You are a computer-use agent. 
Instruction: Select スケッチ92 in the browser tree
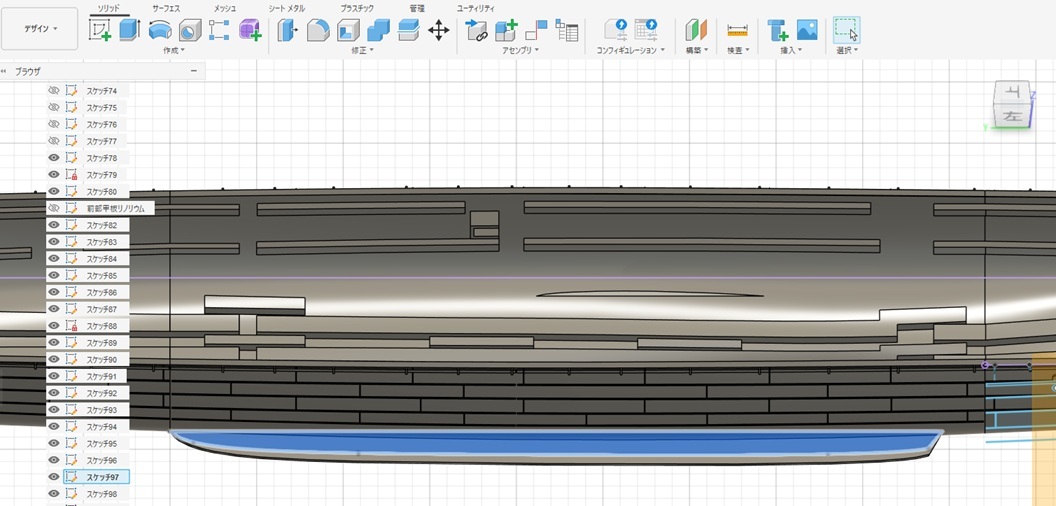101,393
